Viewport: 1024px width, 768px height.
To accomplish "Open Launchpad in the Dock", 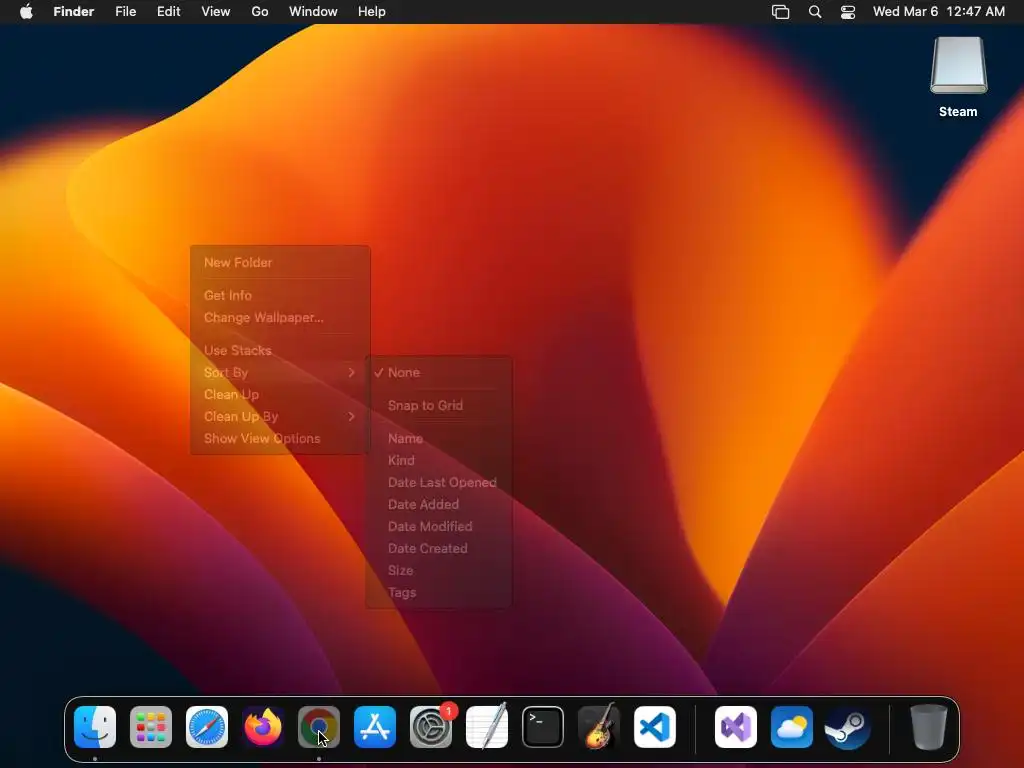I will coord(151,727).
